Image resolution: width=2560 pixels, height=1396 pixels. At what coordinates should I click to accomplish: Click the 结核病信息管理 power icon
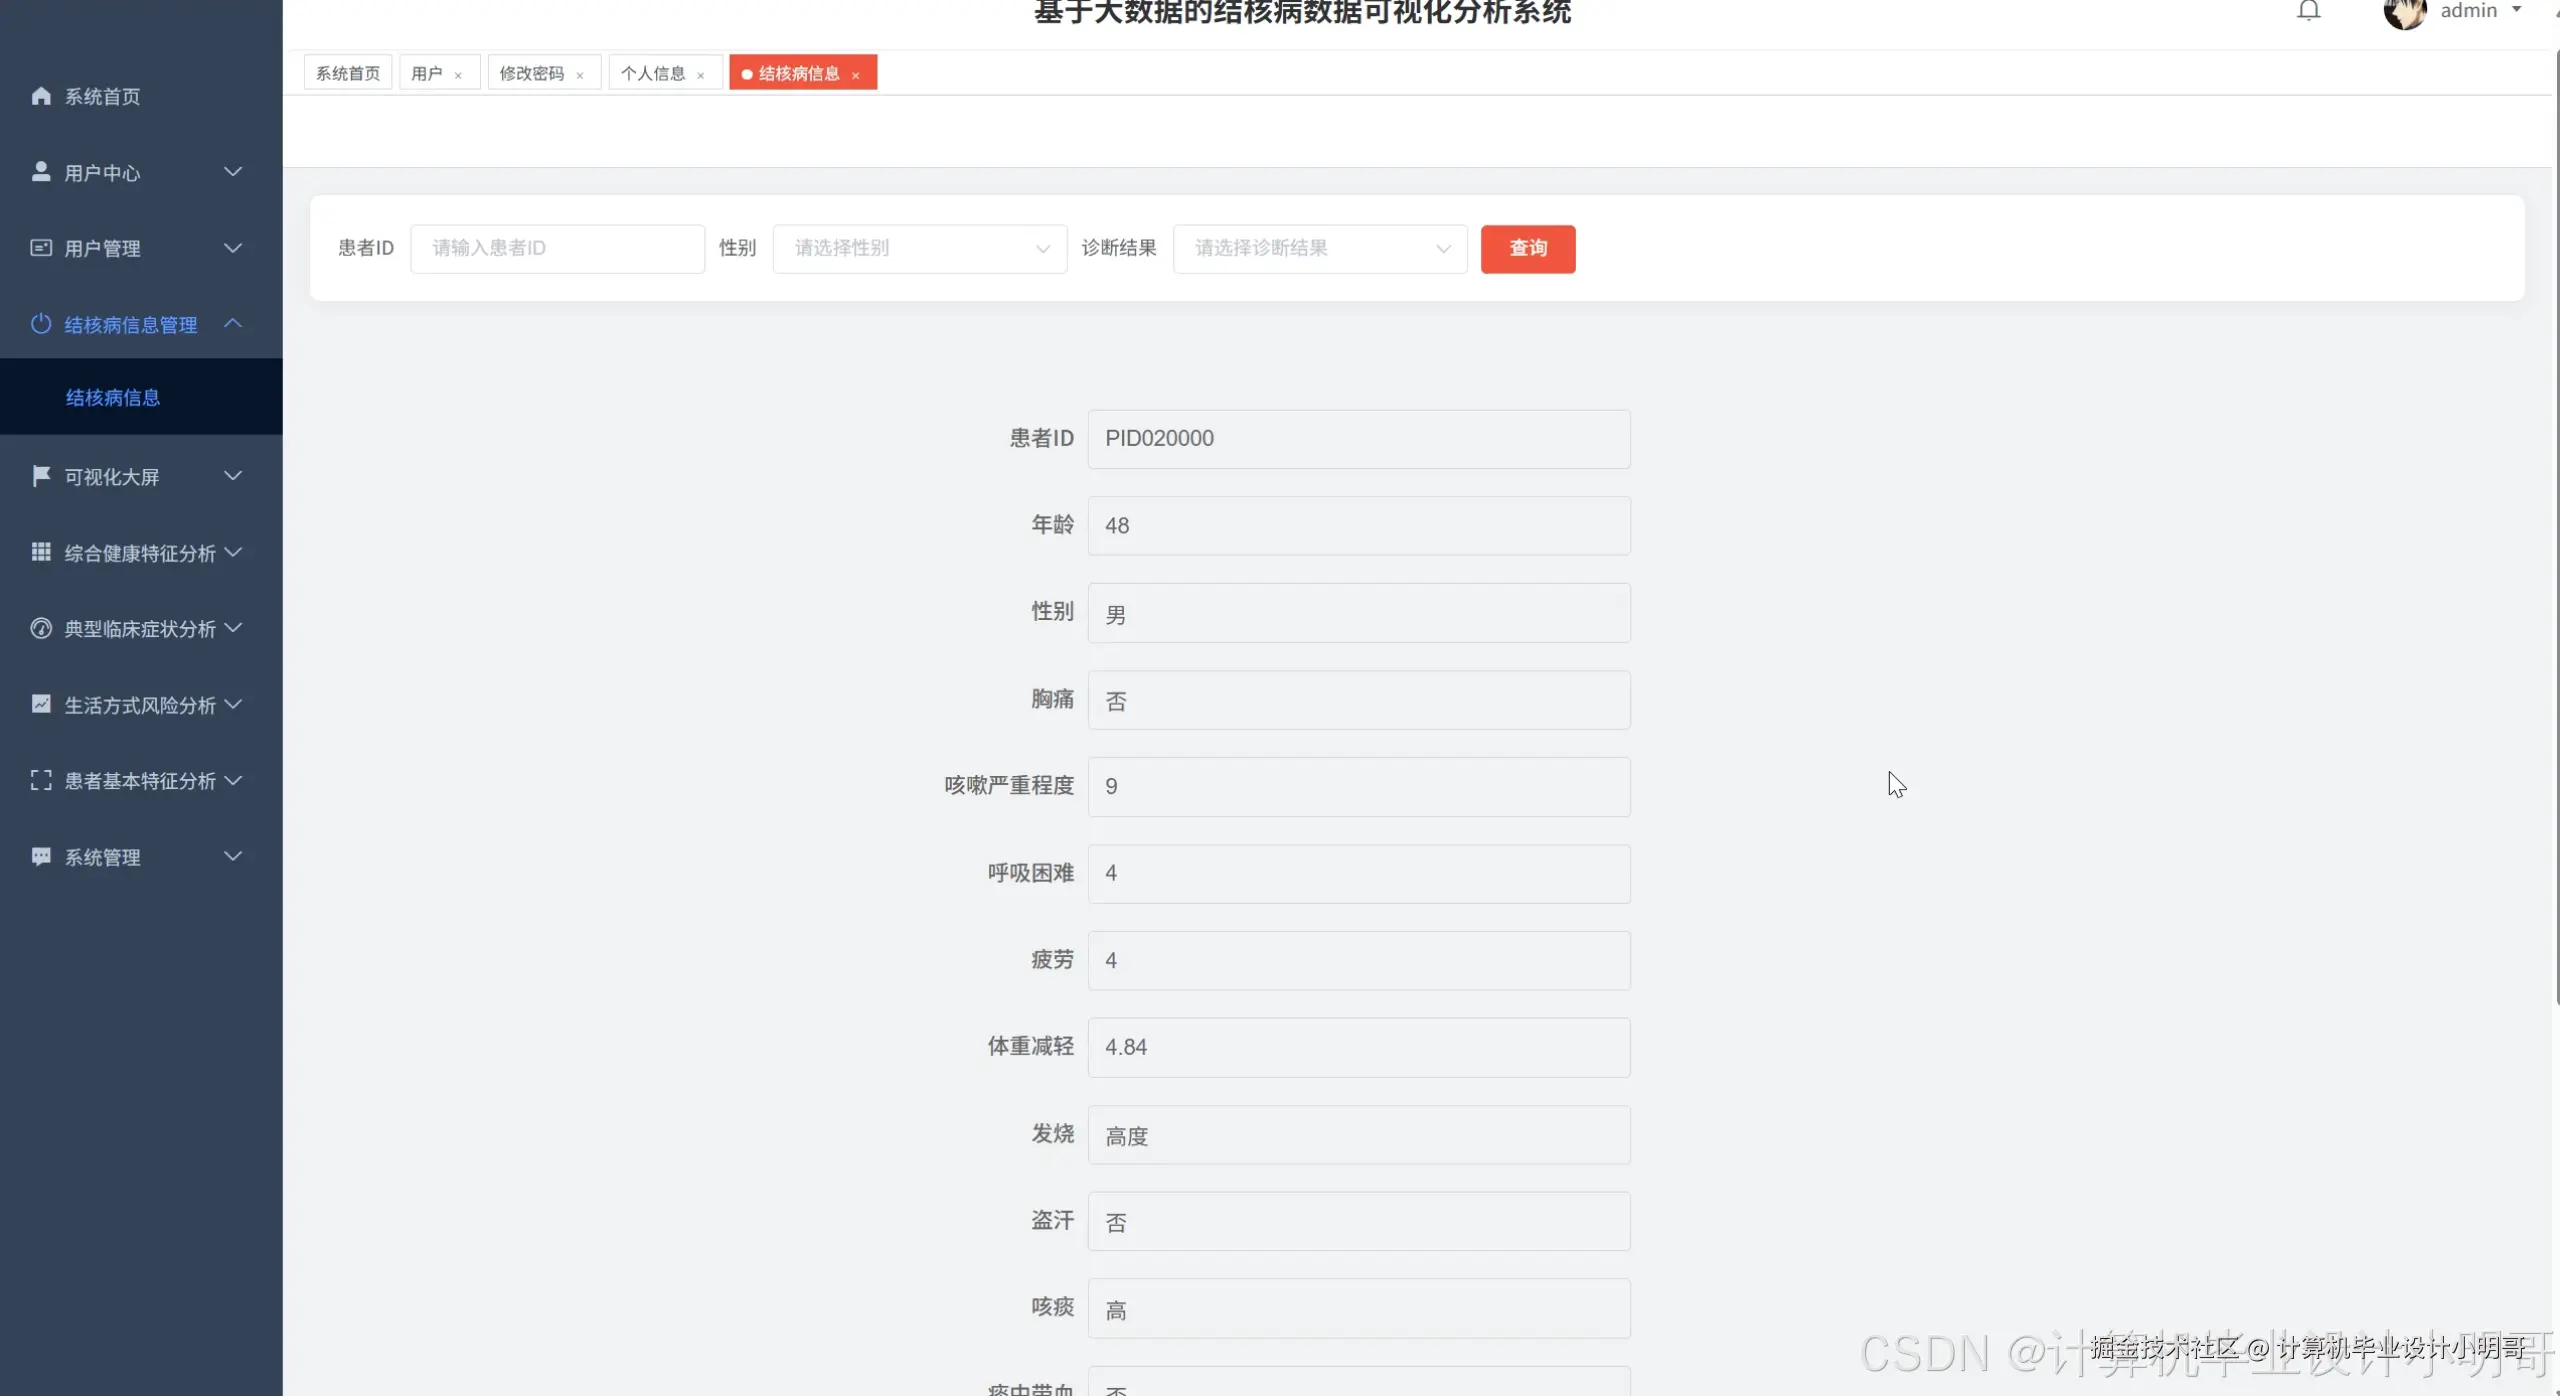pos(39,324)
